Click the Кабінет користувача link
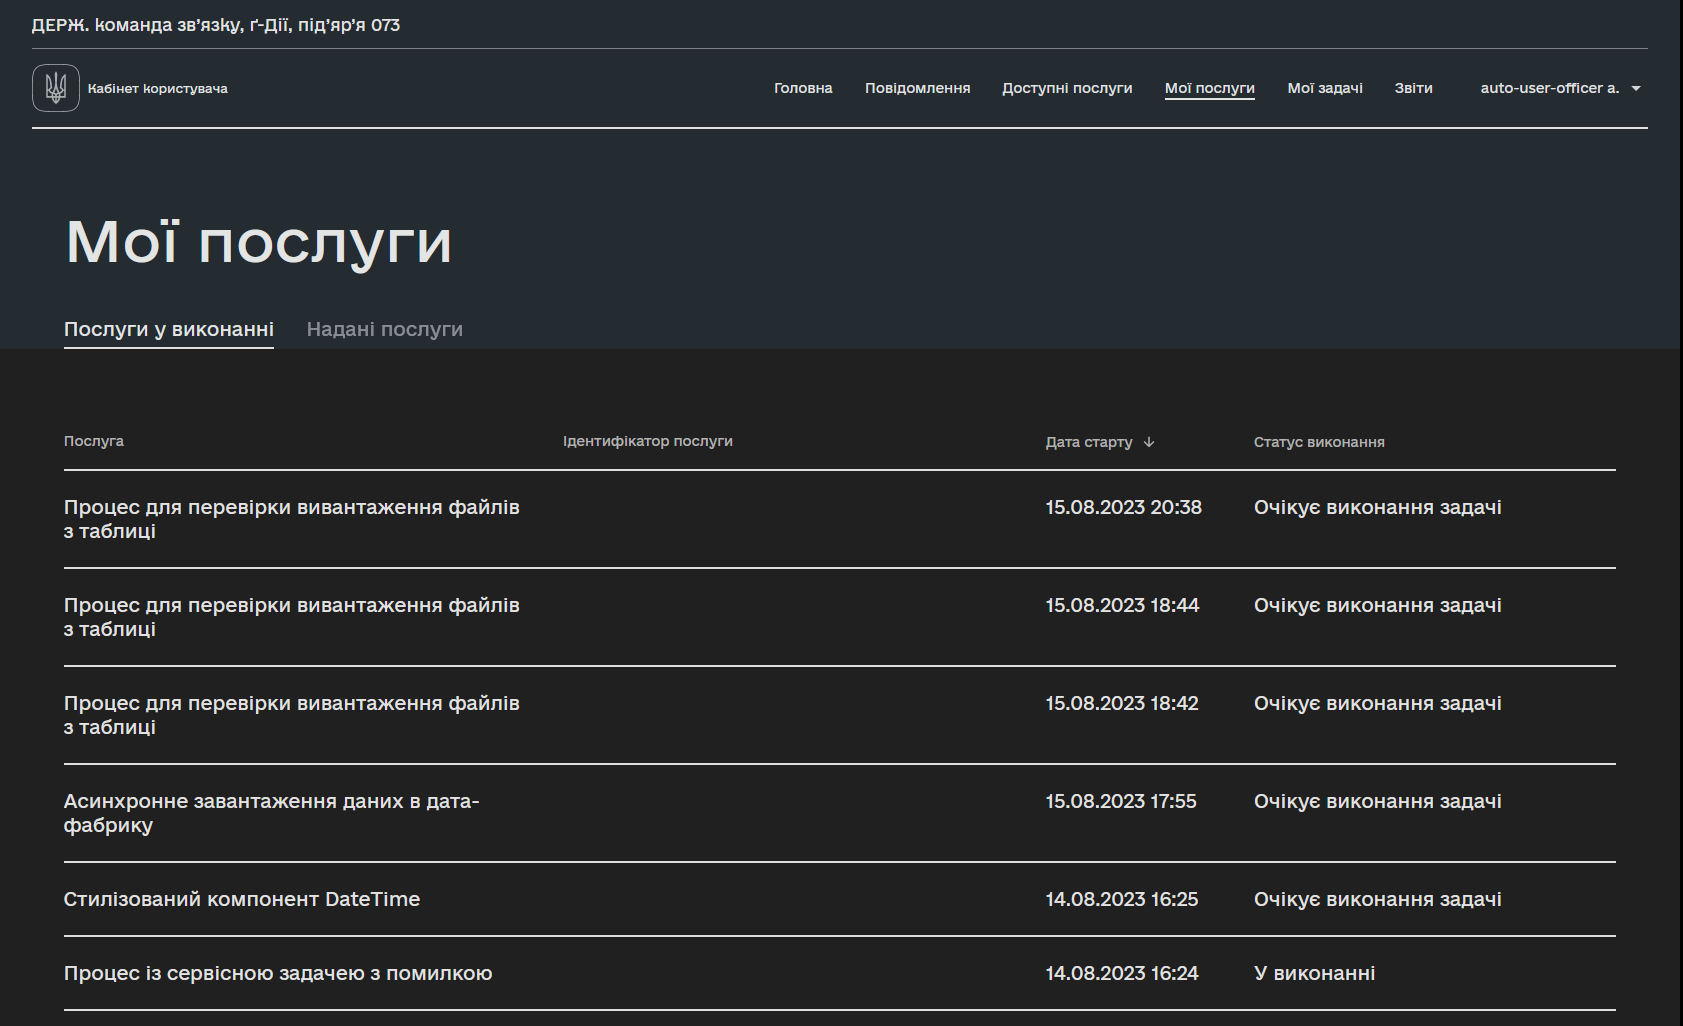The image size is (1683, 1026). 158,89
